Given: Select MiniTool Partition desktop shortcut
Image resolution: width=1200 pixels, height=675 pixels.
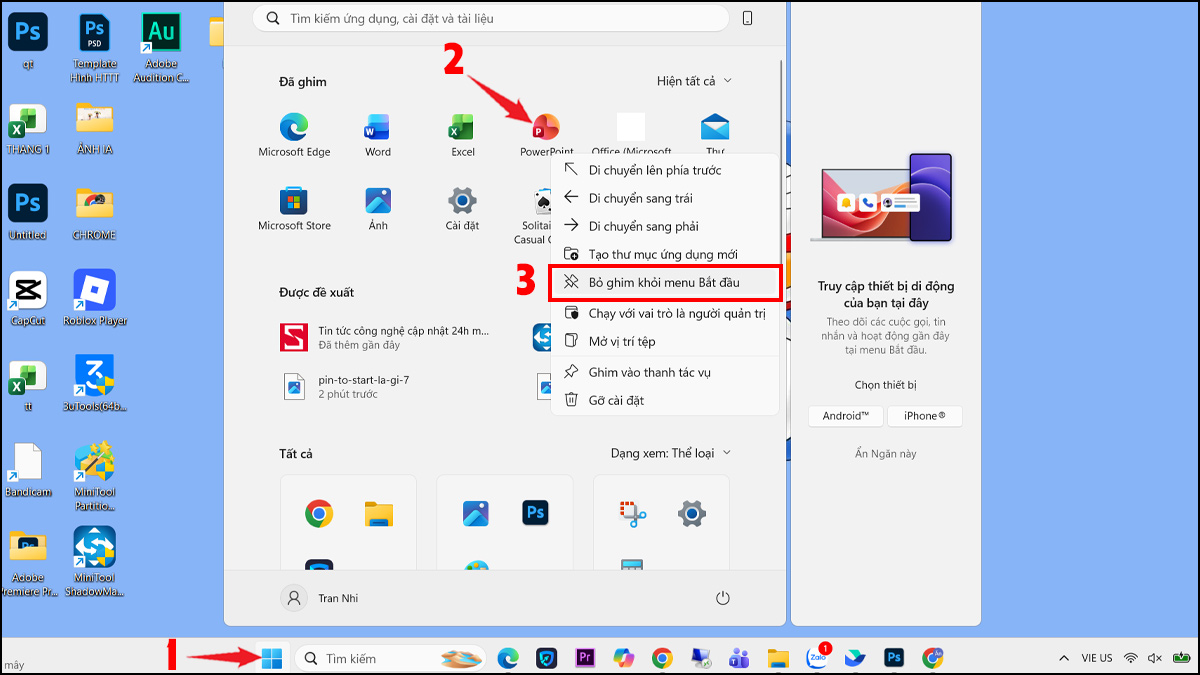Looking at the screenshot, I should (x=94, y=476).
